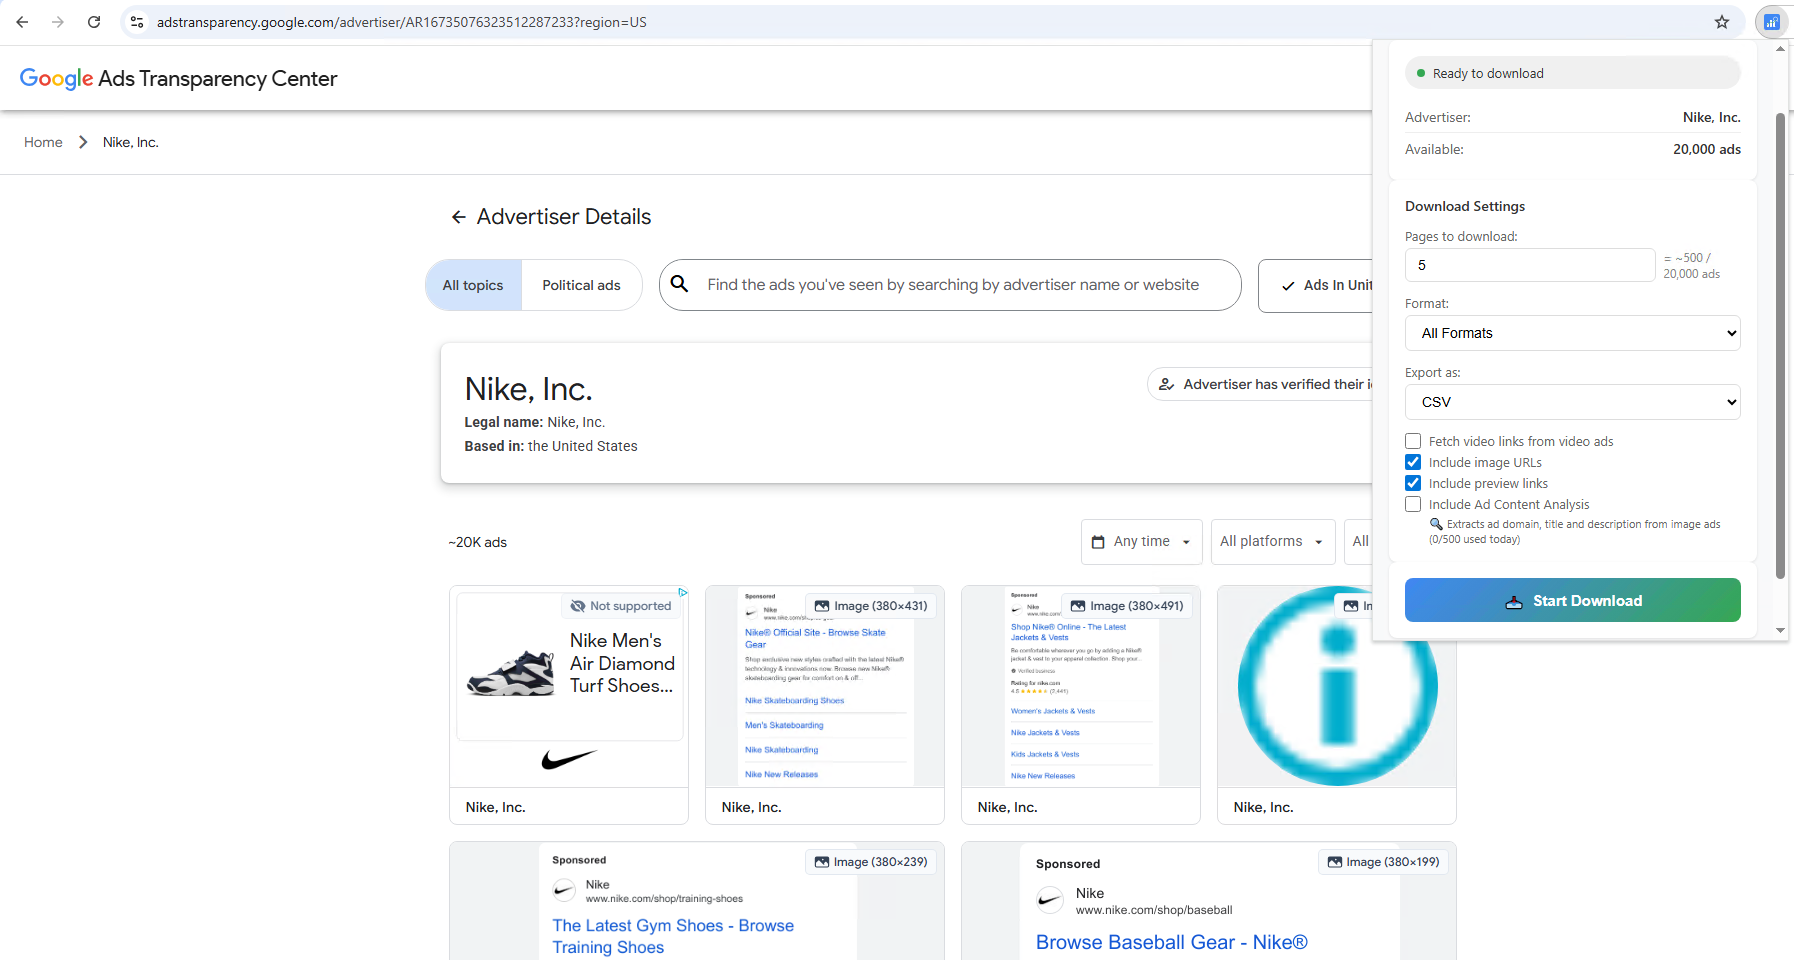Click the Google Ads Transparency Center logo
The image size is (1794, 960).
[x=178, y=78]
